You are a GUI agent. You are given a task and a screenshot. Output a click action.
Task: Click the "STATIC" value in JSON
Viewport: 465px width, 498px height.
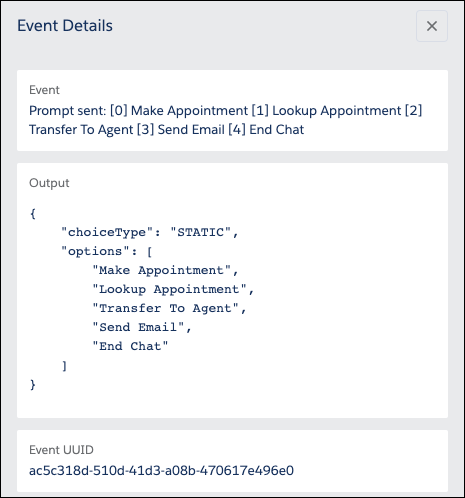pos(200,232)
